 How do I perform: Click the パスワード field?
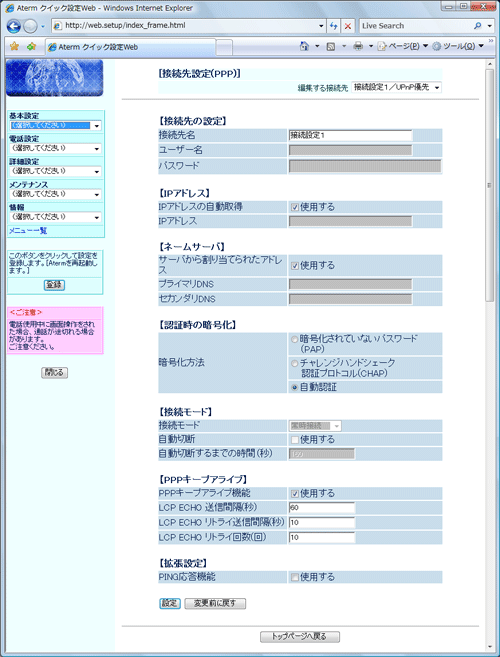(365, 166)
